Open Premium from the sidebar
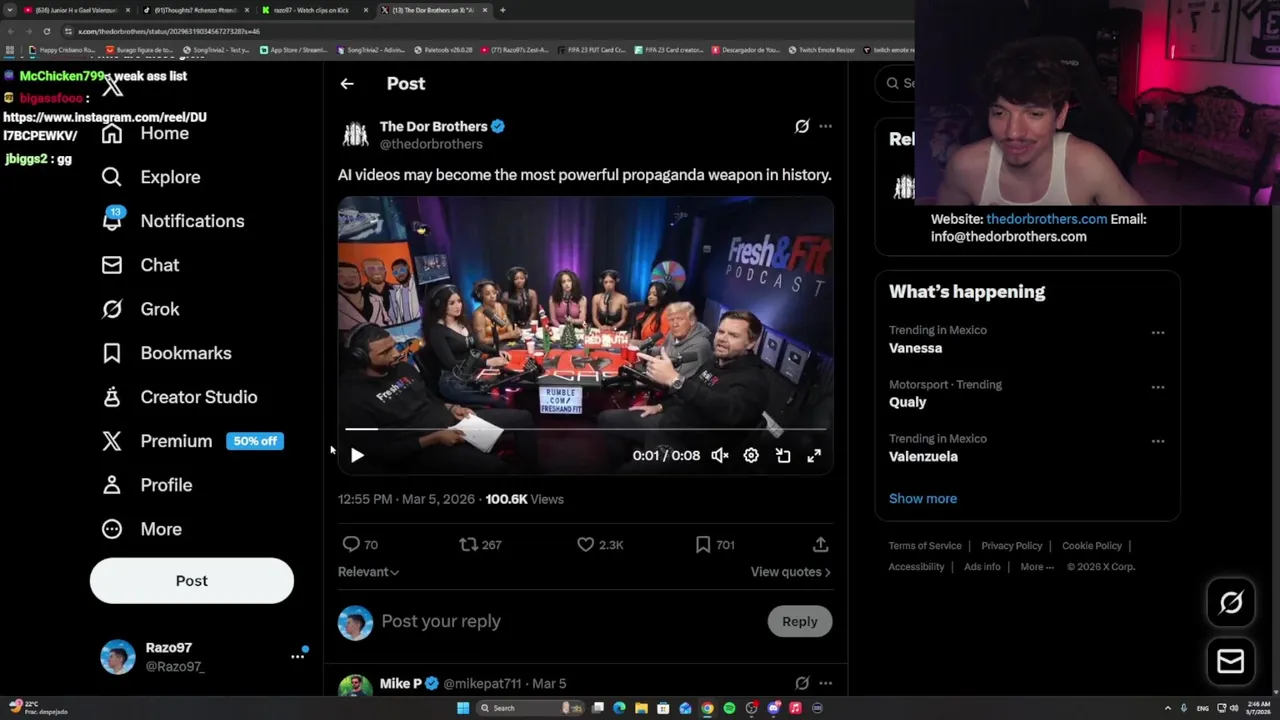Screen dimensions: 1280x720 (192, 441)
